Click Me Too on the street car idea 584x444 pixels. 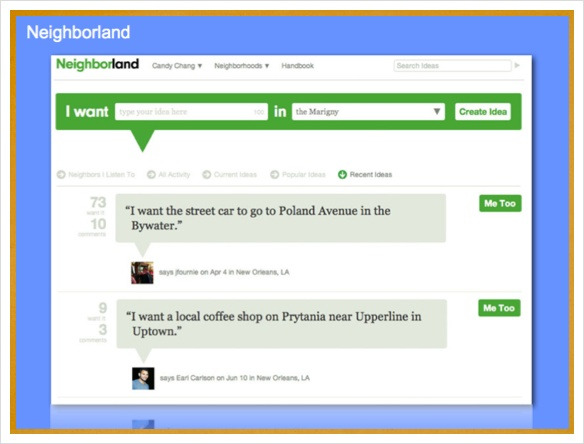point(500,203)
